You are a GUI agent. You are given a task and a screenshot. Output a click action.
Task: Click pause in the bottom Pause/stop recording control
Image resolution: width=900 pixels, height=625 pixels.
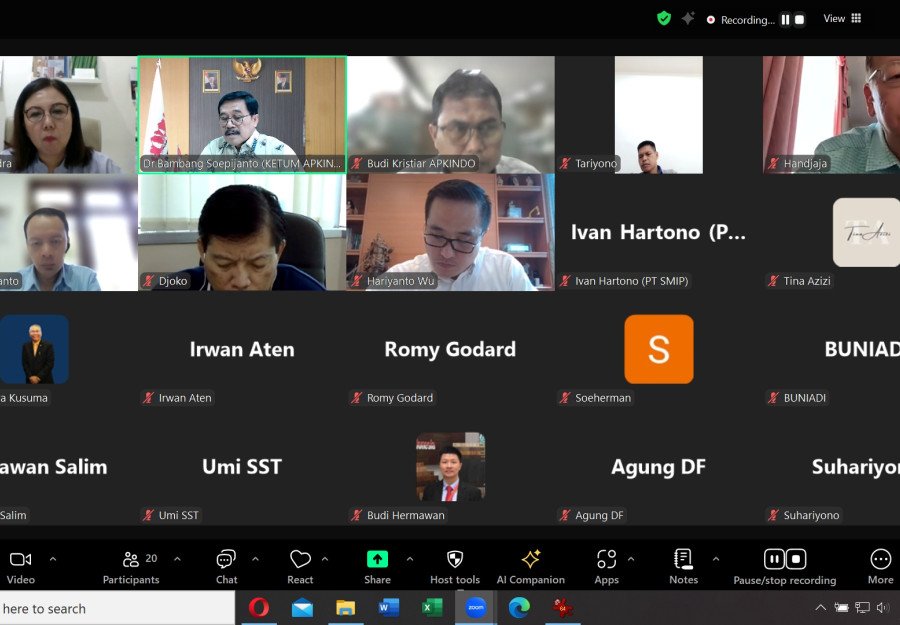774,558
